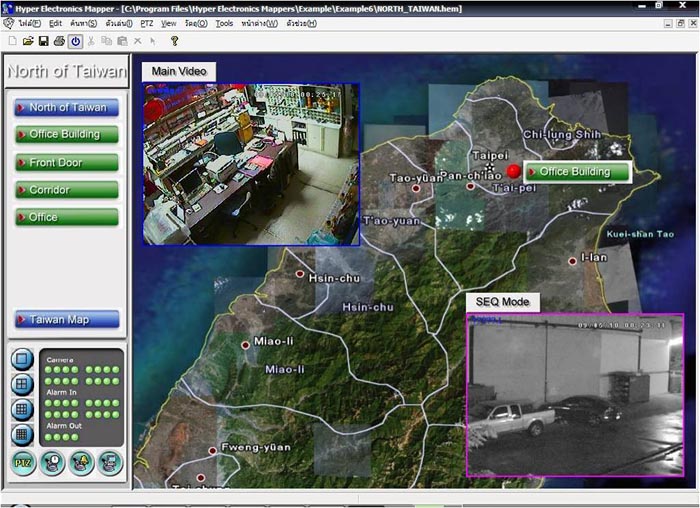700x508 pixels.
Task: Click the North of Taiwan title header
Action: 67,71
